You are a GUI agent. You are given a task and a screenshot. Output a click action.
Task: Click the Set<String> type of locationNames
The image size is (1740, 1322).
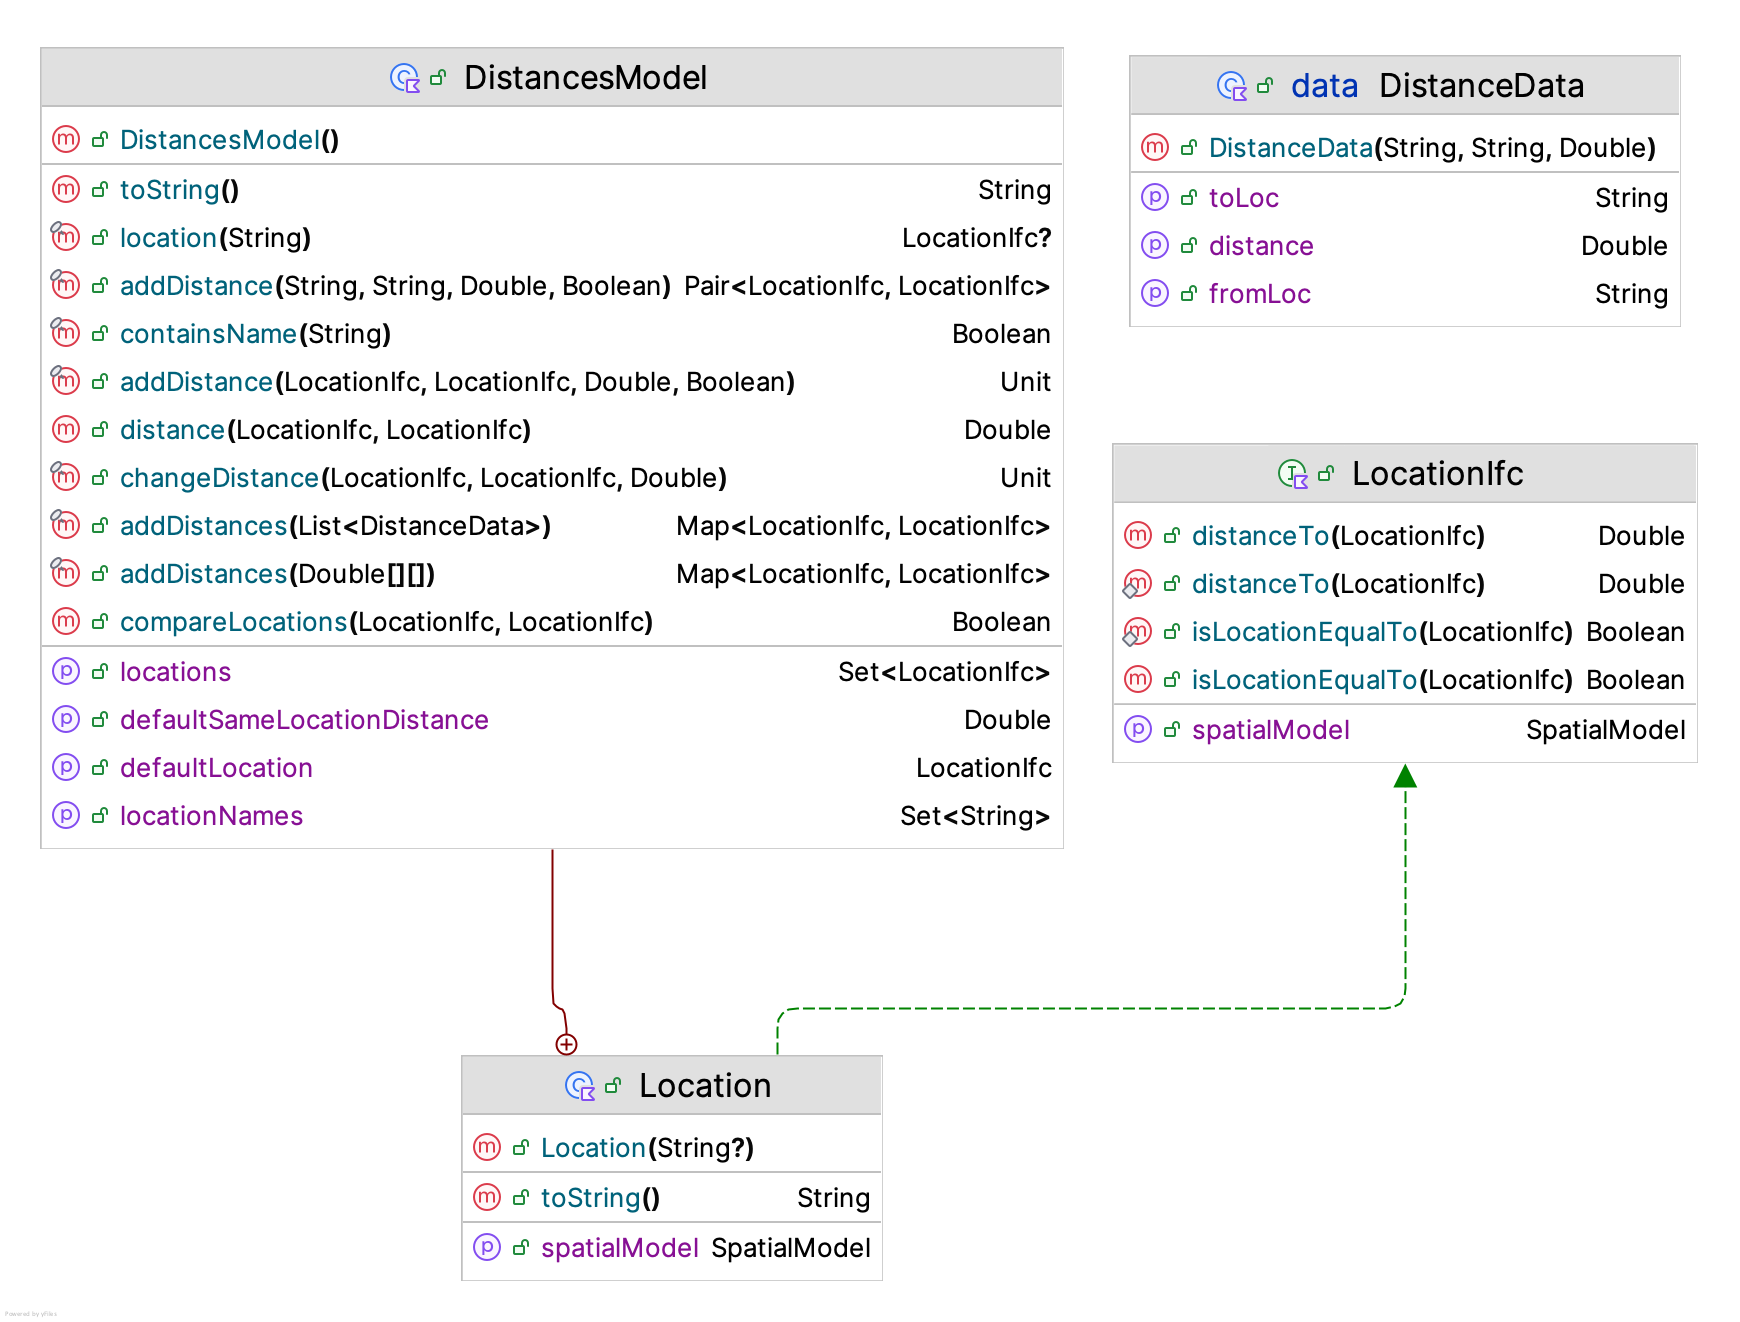(x=975, y=816)
